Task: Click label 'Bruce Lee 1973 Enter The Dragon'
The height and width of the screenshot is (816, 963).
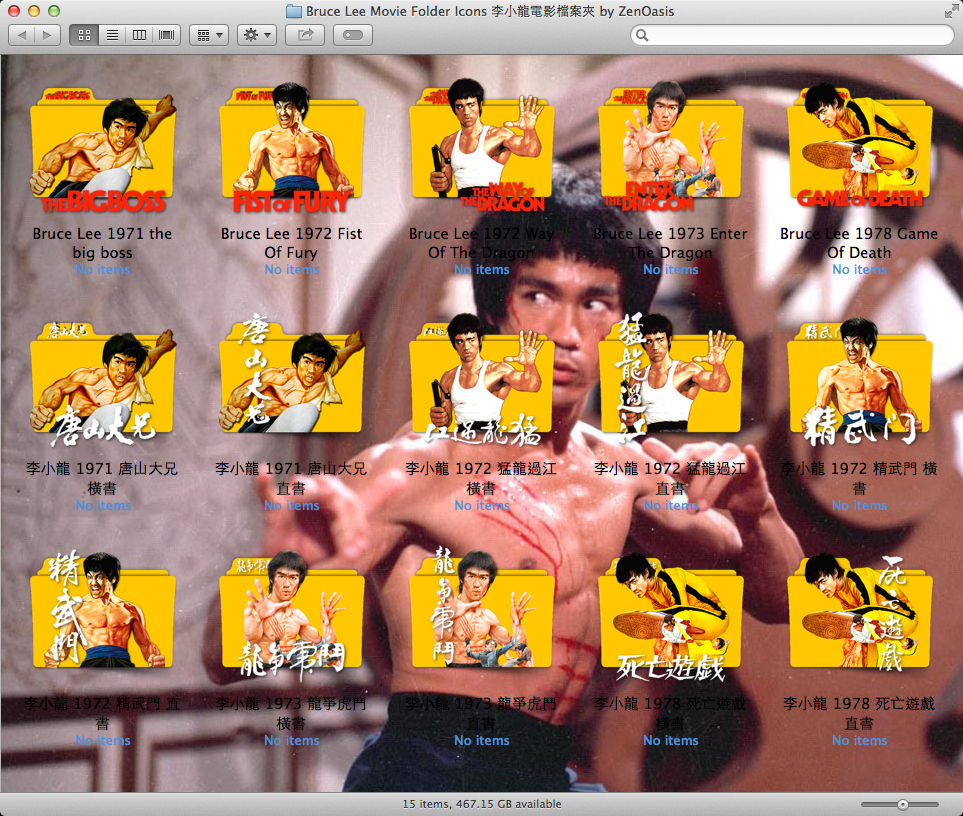Action: [671, 243]
